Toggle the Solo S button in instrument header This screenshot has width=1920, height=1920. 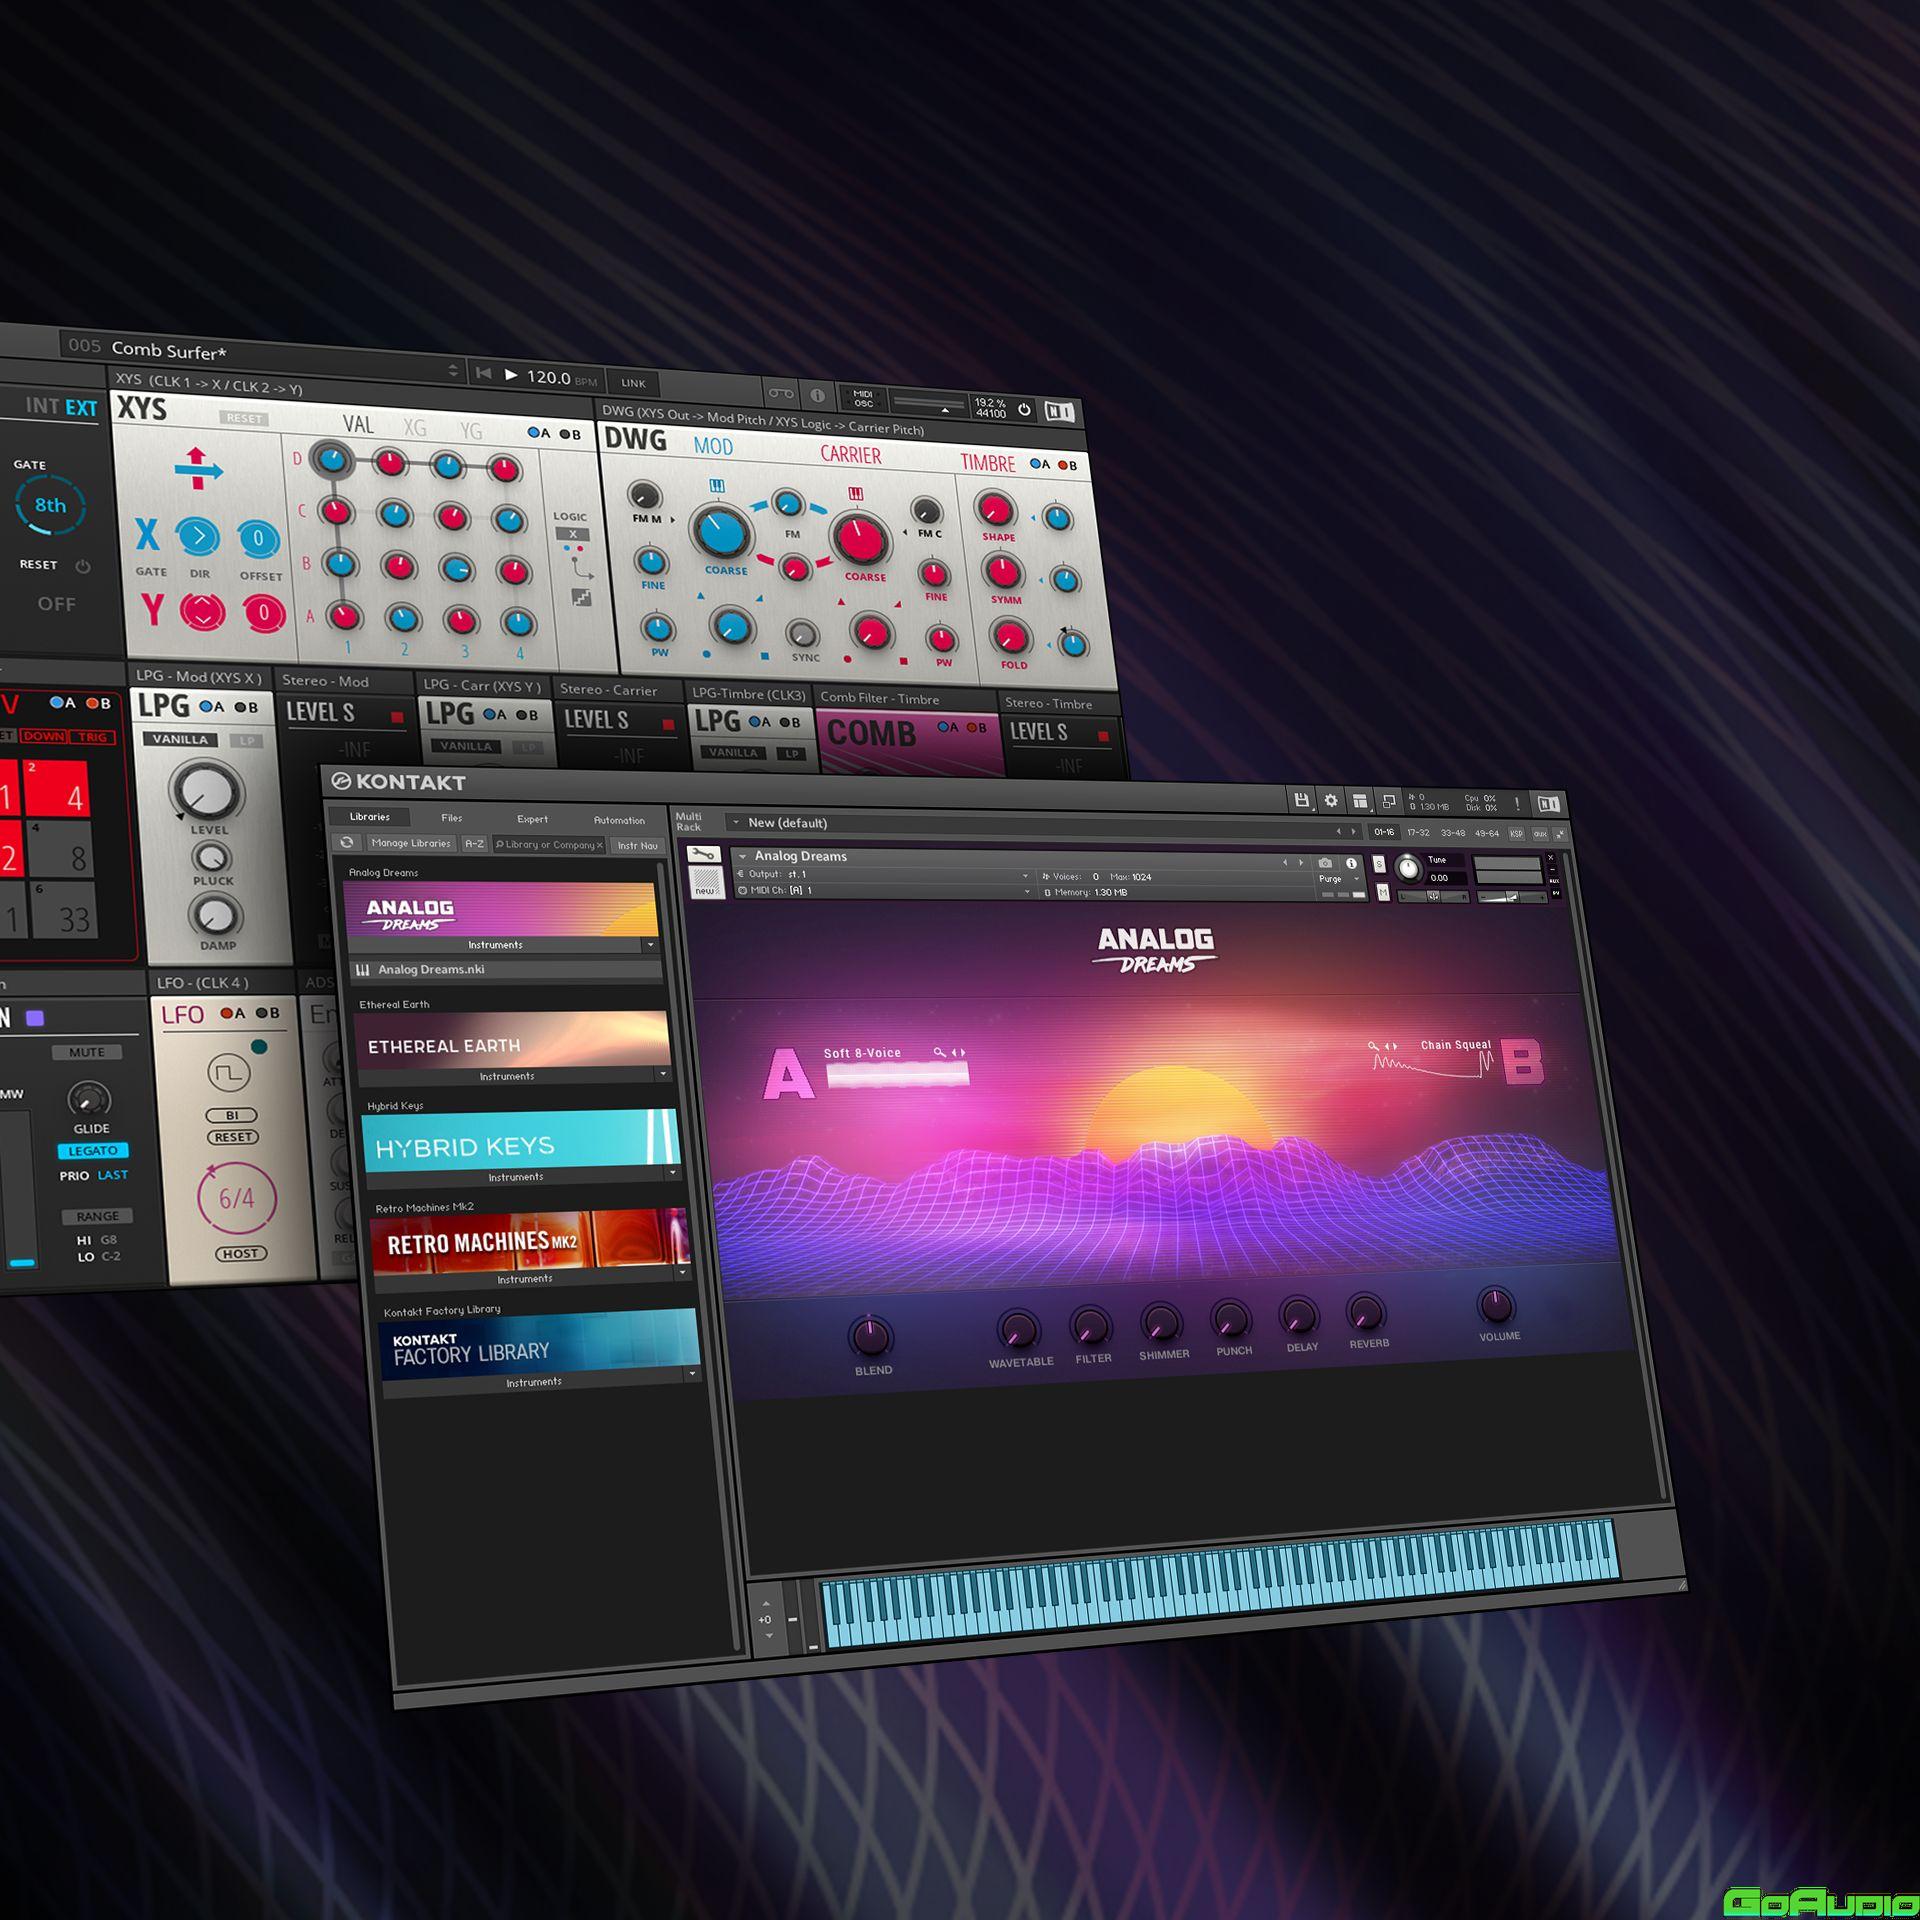tap(1379, 864)
